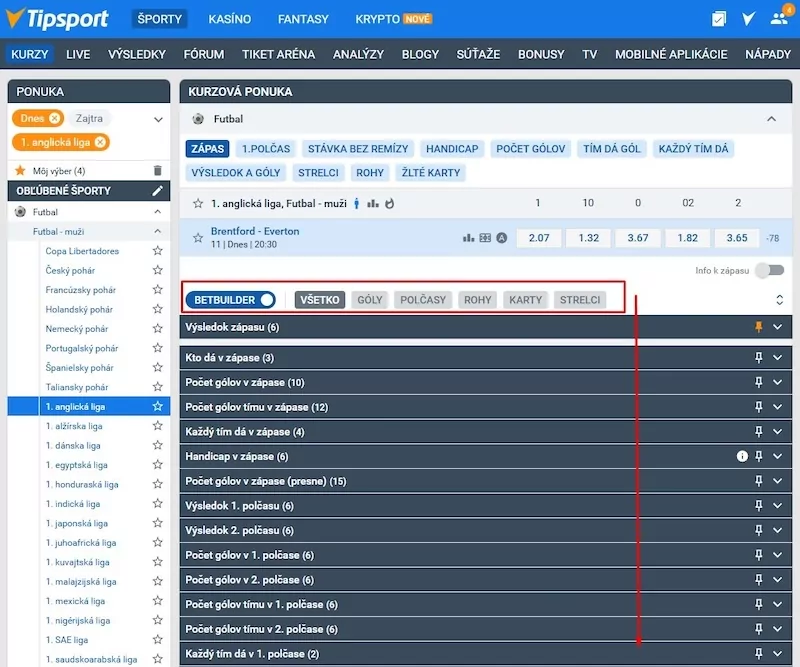
Task: Remove the 1. anglická liga filter chip
Action: click(101, 142)
